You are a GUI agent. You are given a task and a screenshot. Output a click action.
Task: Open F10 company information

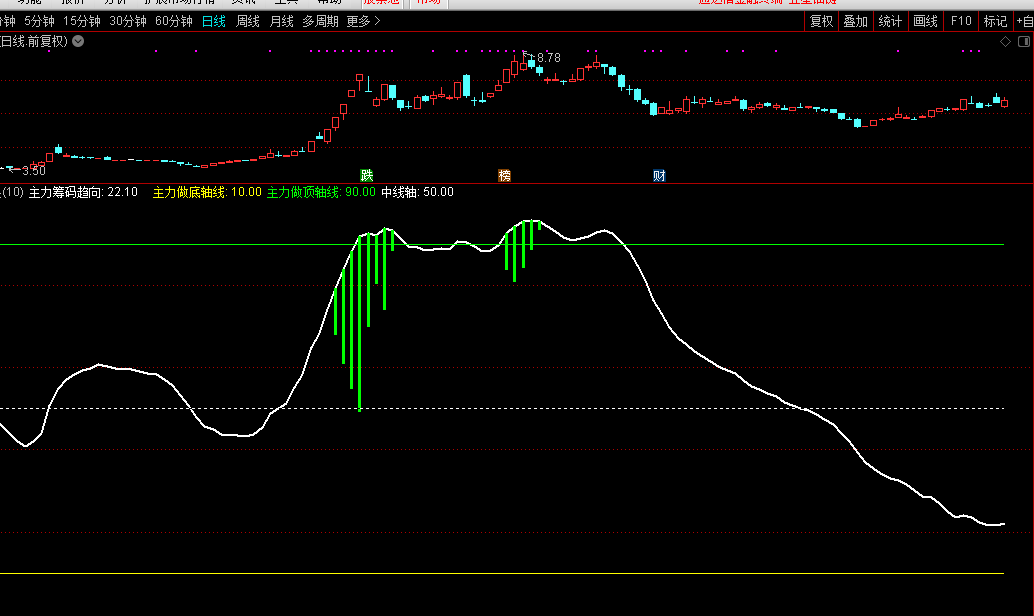point(961,21)
